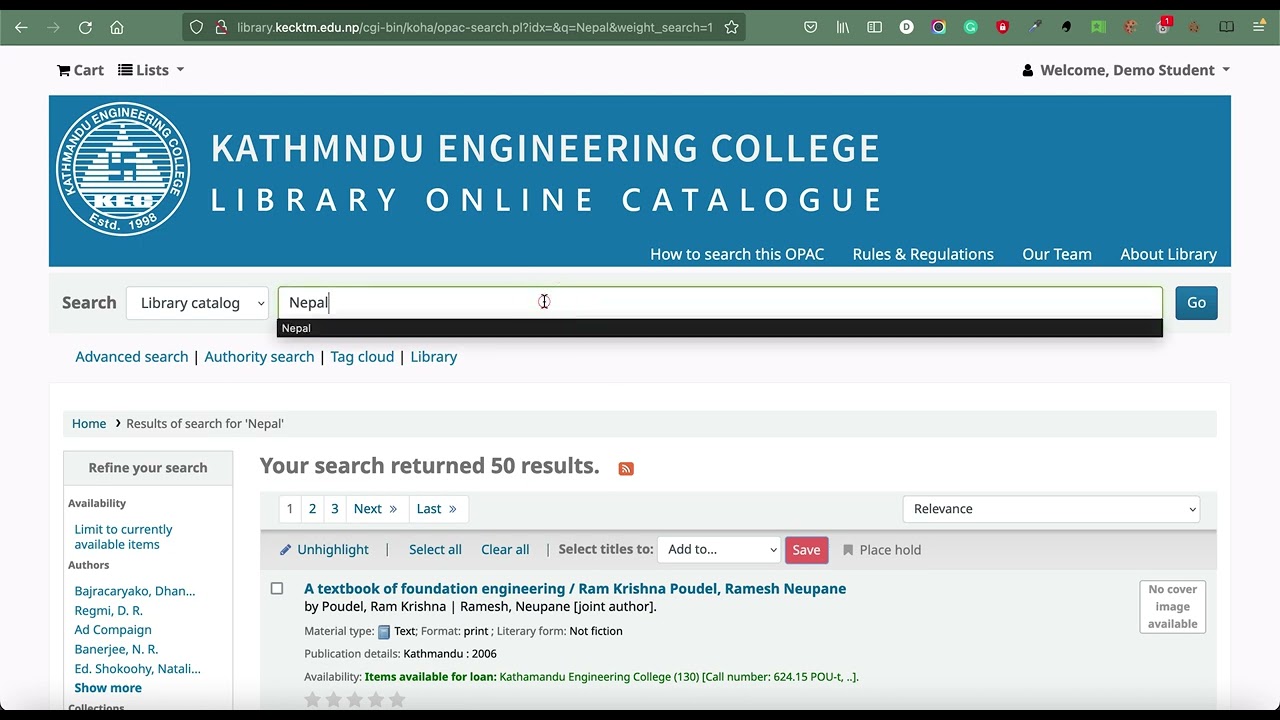View the site security shield info

(x=196, y=27)
